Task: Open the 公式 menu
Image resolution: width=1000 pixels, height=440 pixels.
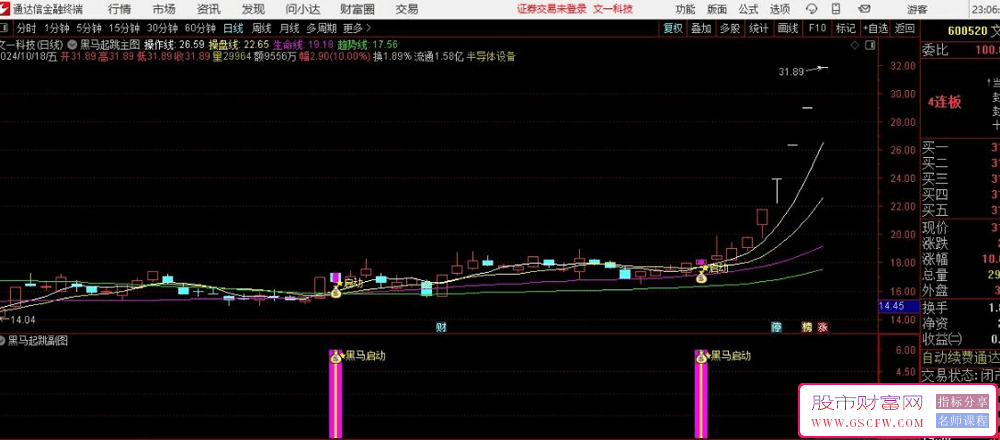Action: (748, 9)
